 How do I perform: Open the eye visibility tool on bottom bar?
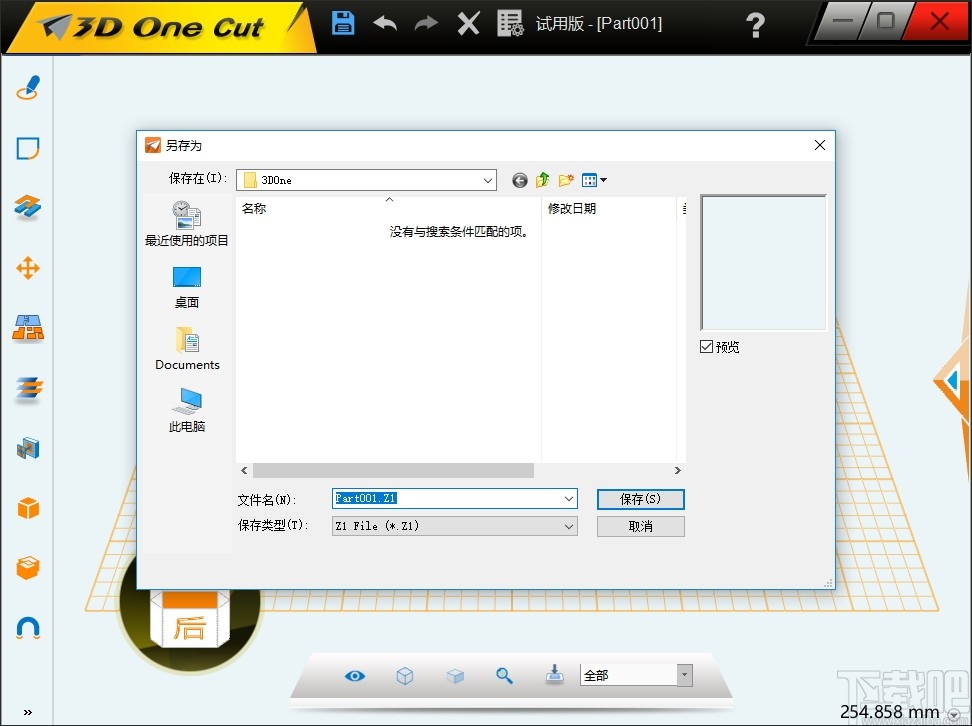355,676
